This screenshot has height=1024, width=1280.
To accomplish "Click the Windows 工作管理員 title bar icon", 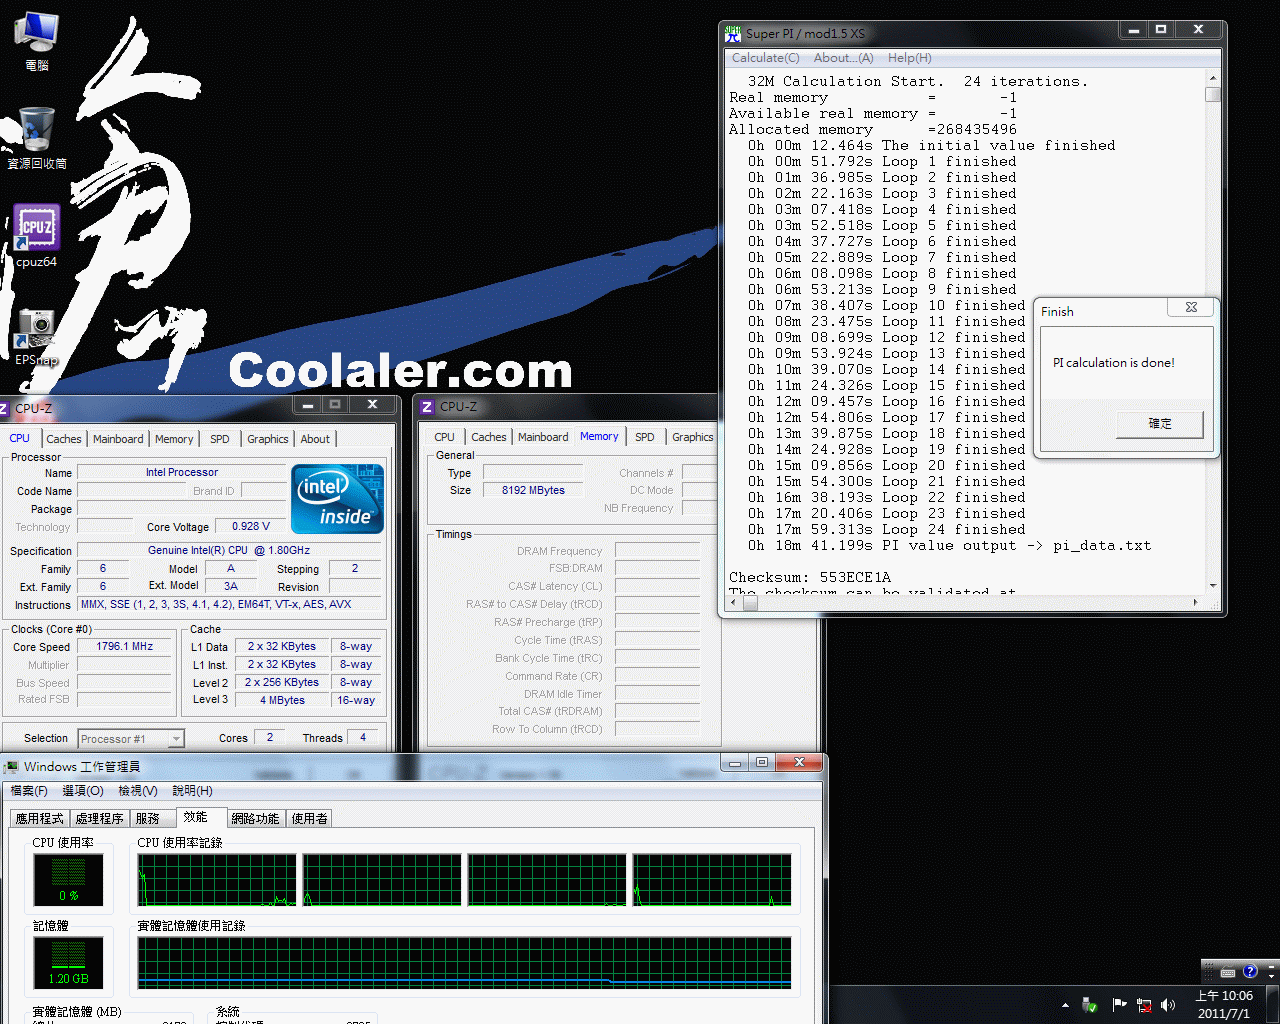I will pos(11,767).
